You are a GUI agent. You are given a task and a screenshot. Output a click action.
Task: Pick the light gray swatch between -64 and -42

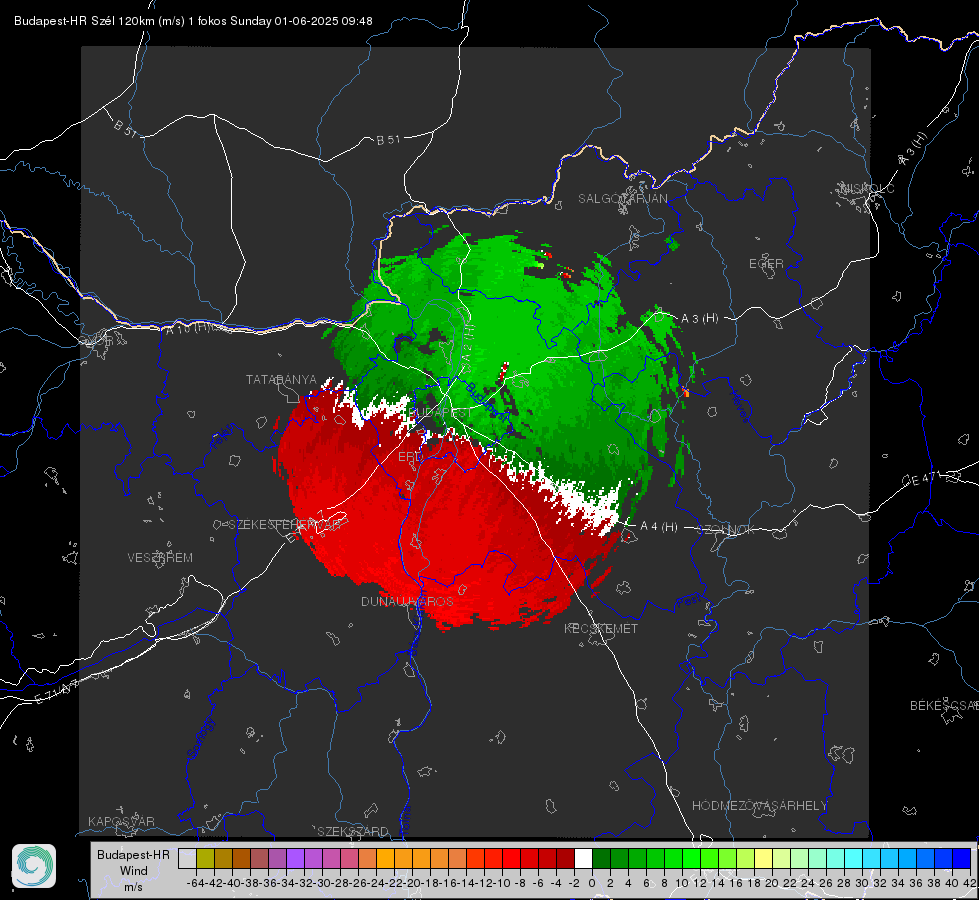187,858
